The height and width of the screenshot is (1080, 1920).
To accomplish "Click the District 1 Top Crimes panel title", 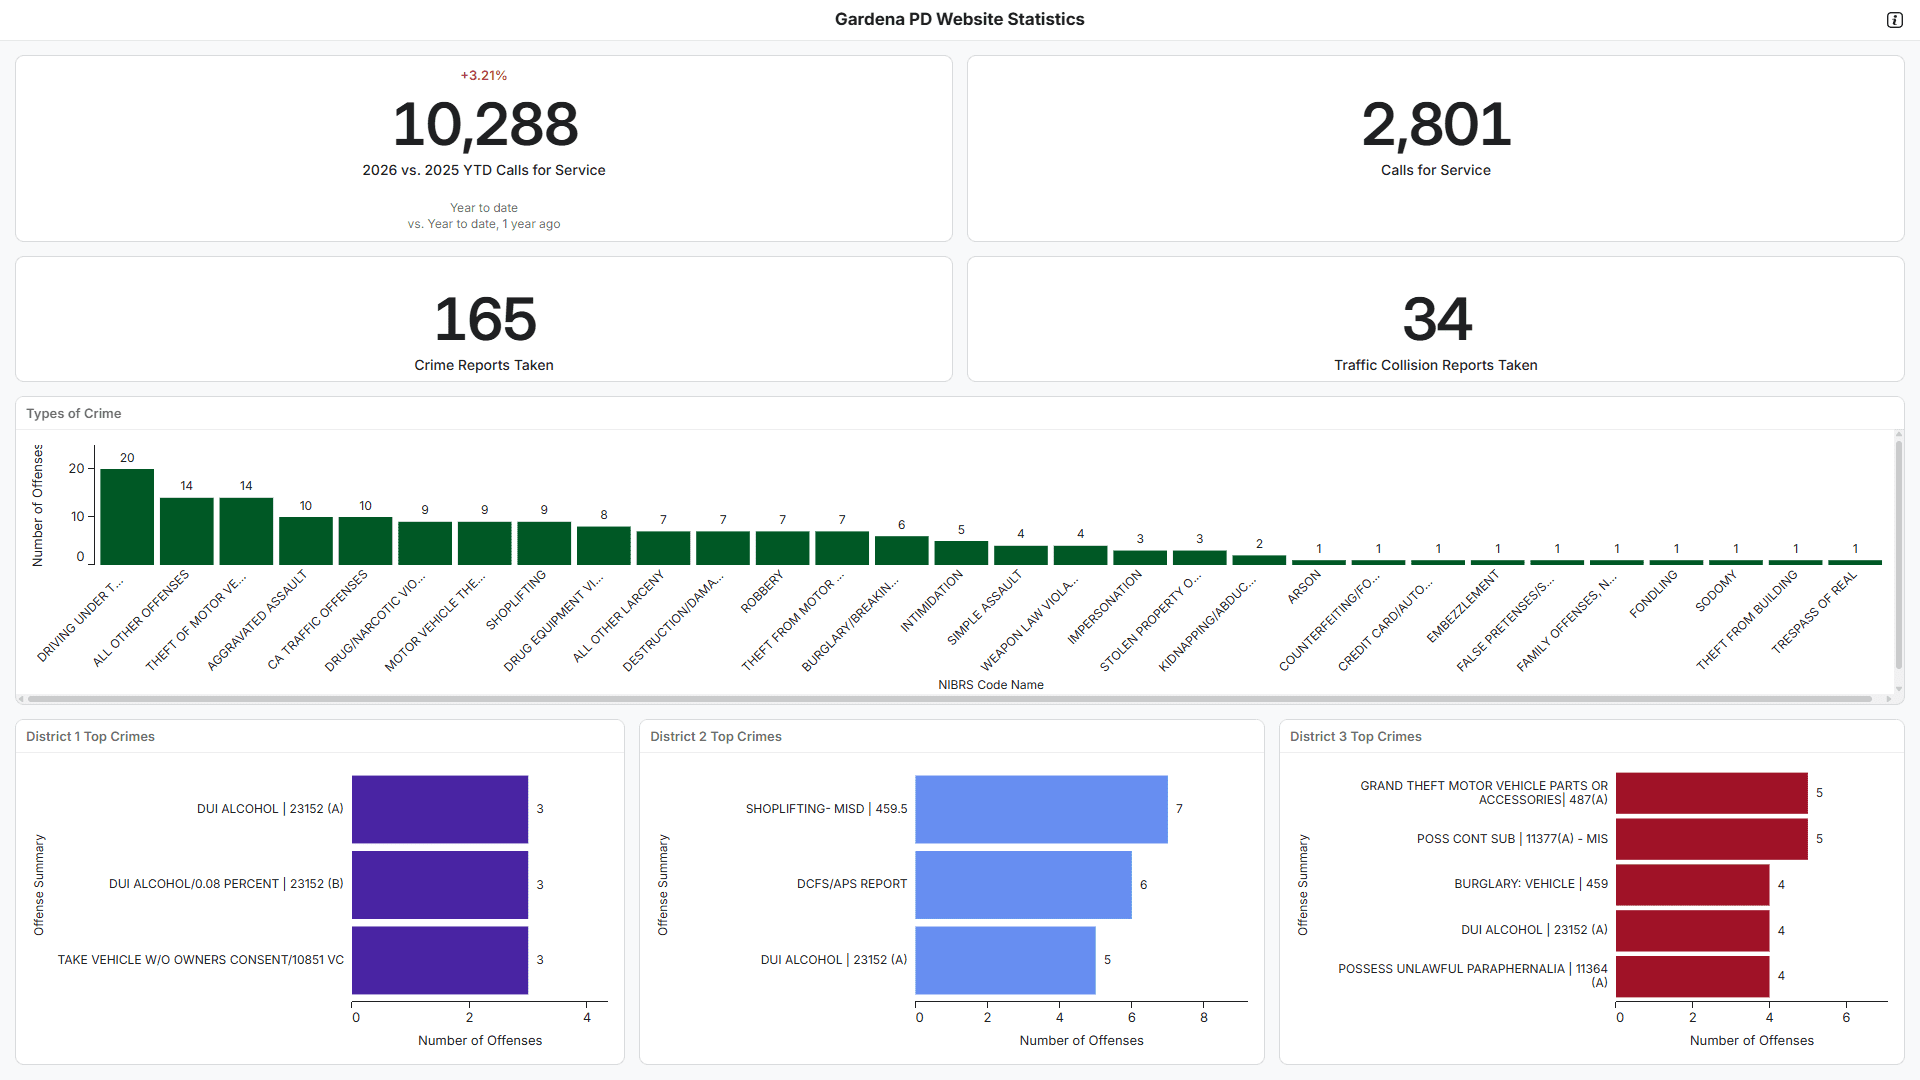I will pyautogui.click(x=90, y=736).
